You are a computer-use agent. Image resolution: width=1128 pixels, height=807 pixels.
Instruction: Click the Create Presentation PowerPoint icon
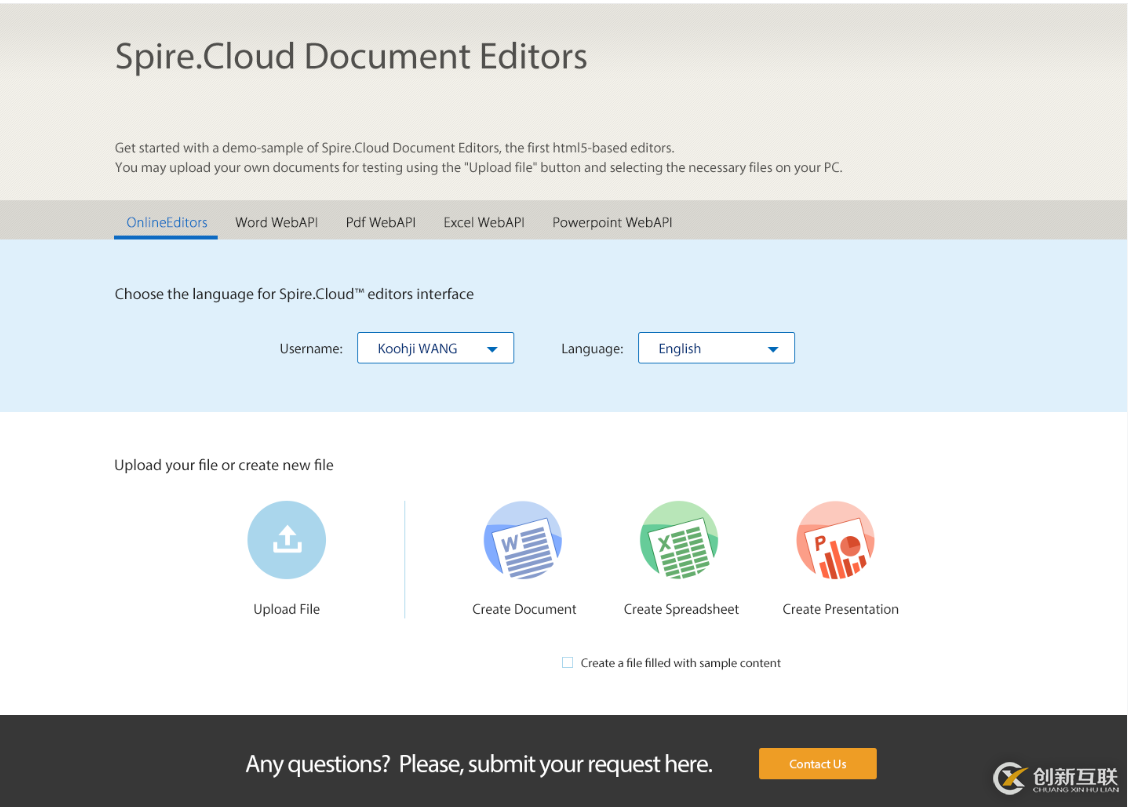835,539
